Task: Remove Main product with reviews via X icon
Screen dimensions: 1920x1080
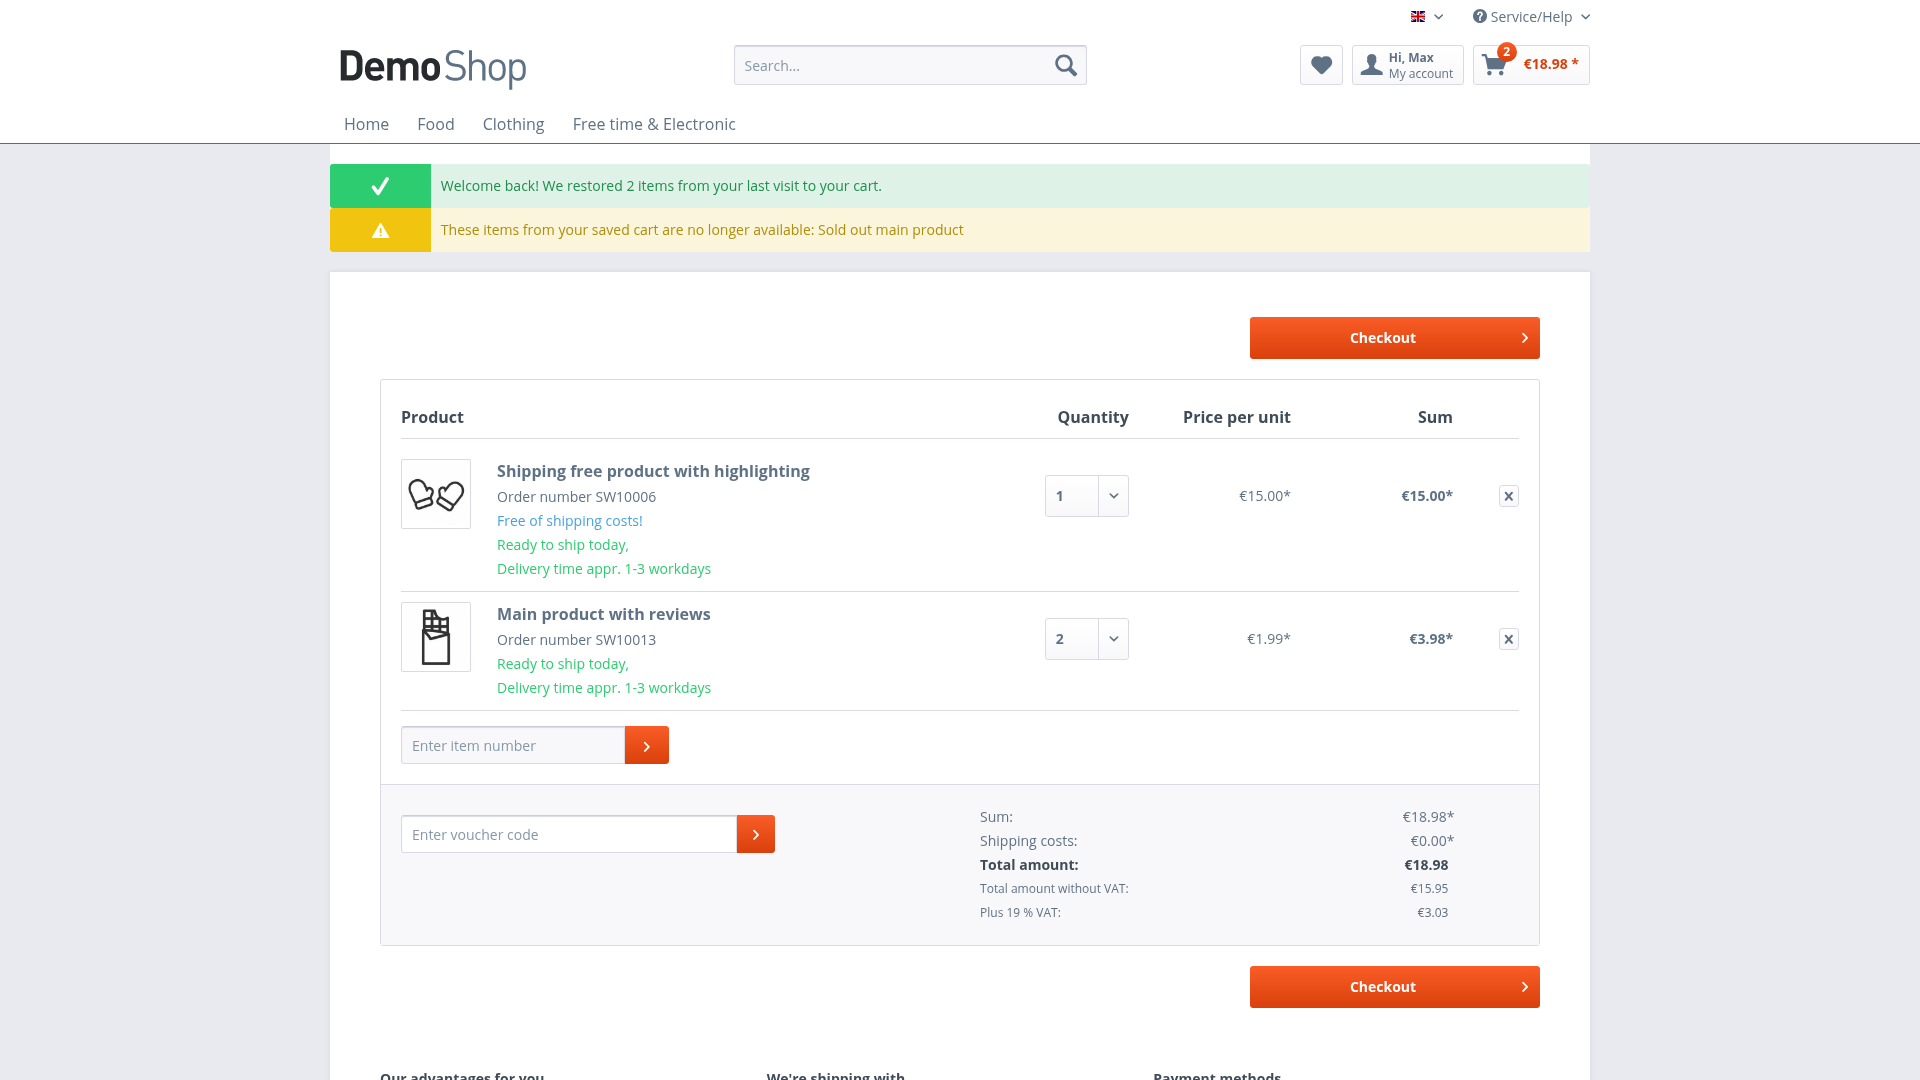Action: (1509, 639)
